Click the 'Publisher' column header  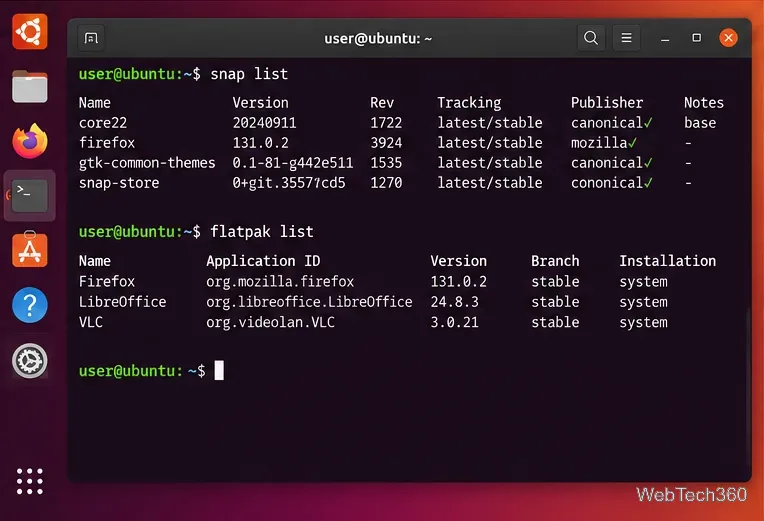[607, 103]
